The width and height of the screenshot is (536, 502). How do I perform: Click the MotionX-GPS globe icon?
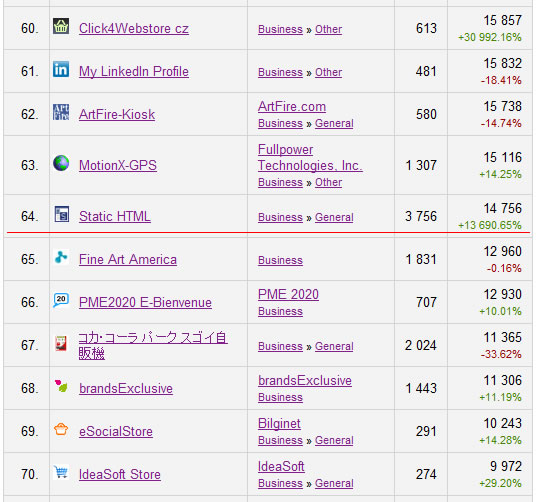61,163
